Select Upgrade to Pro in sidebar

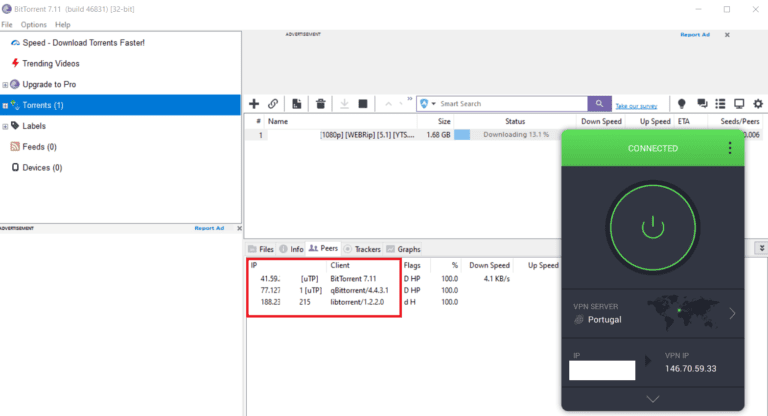(49, 84)
